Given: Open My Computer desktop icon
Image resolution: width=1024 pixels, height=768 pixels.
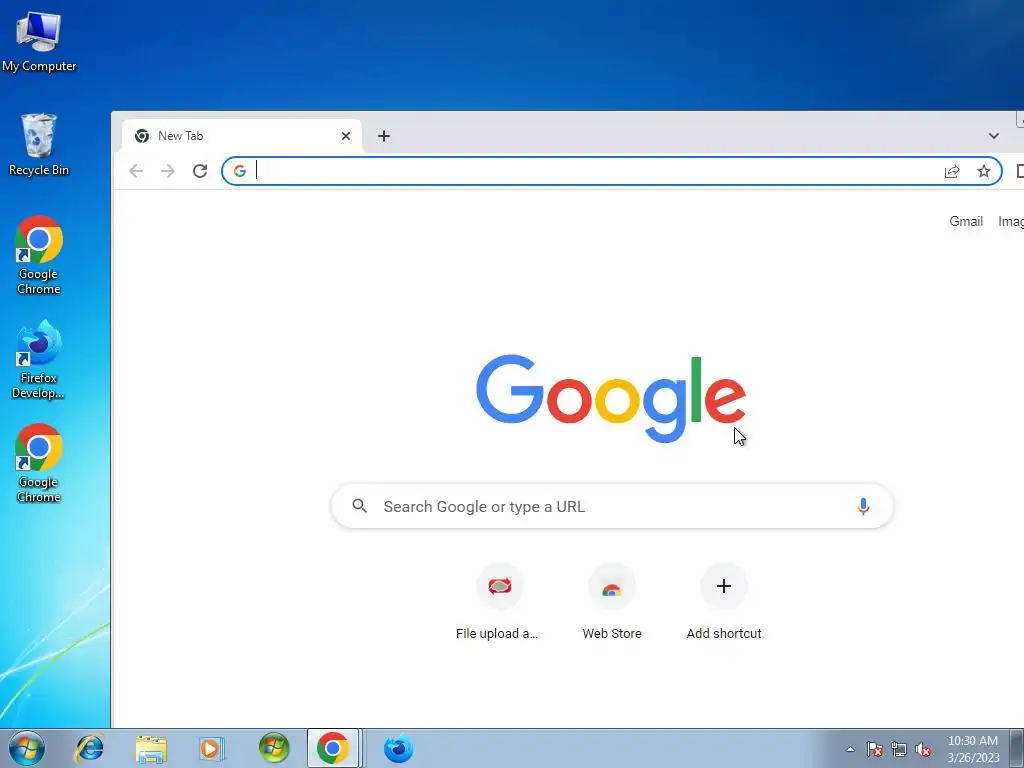Looking at the screenshot, I should (39, 40).
